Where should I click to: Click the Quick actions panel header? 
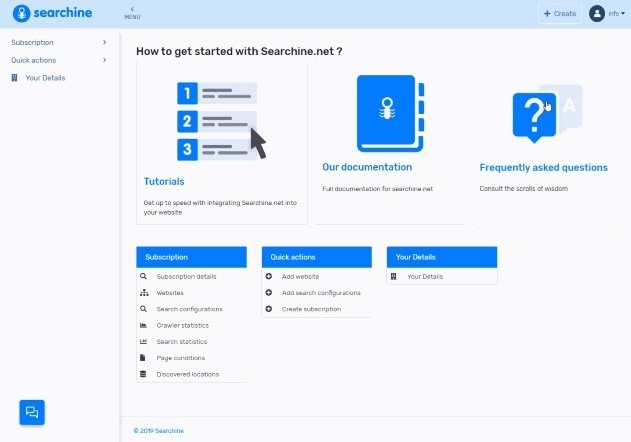pos(317,257)
